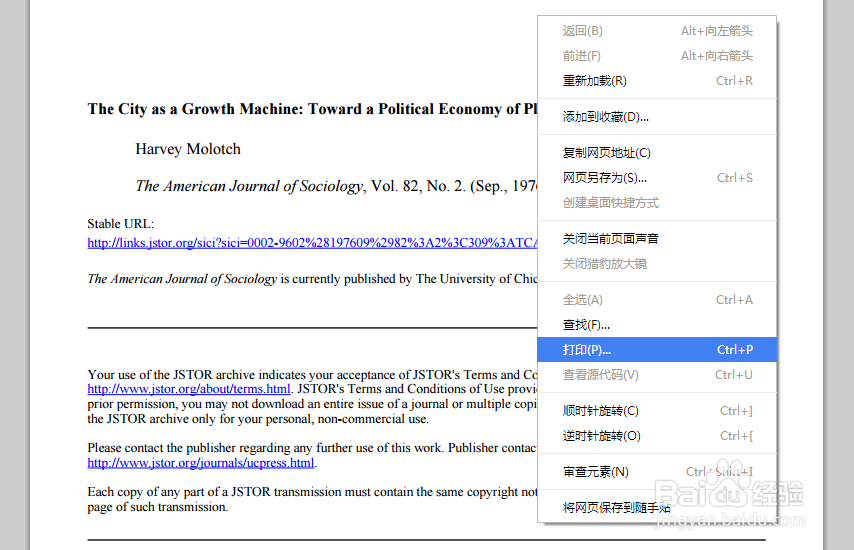The width and height of the screenshot is (854, 550).
Task: Select 创建桌面快捷方式 menu entry
Action: tap(657, 203)
